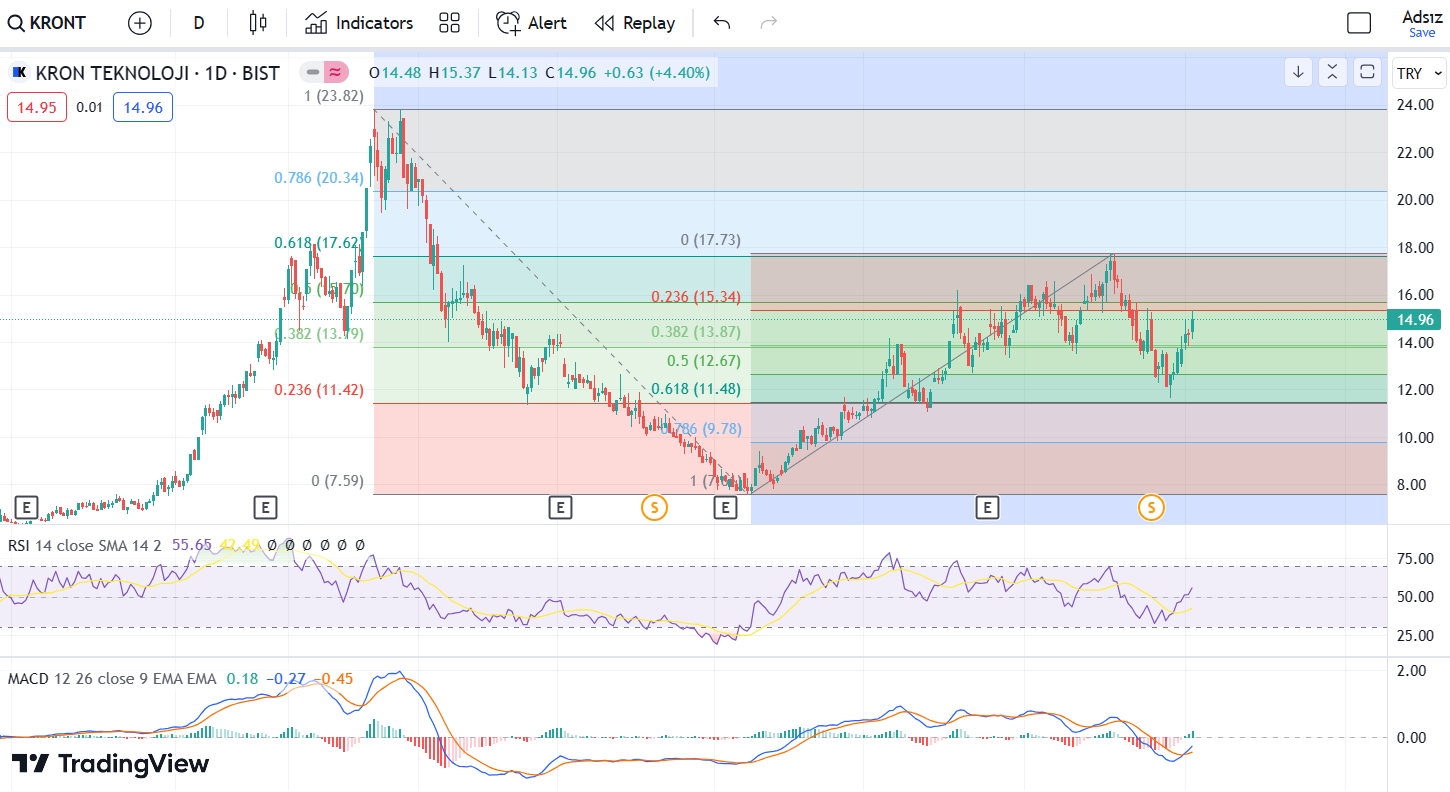Click the E earnings marker right of first S marker

click(725, 507)
